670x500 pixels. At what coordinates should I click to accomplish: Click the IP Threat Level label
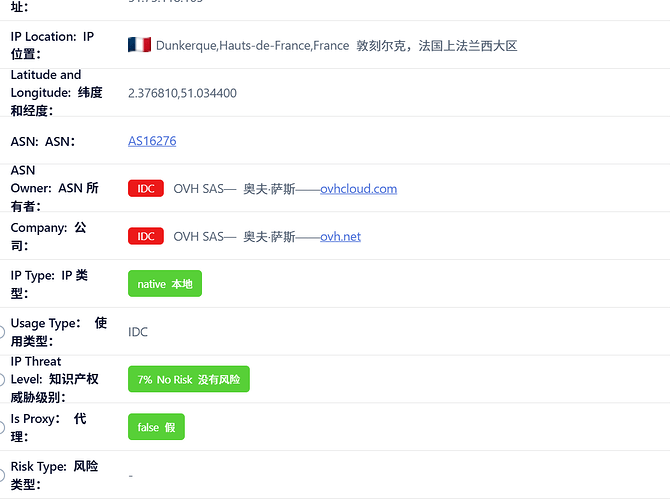point(55,379)
